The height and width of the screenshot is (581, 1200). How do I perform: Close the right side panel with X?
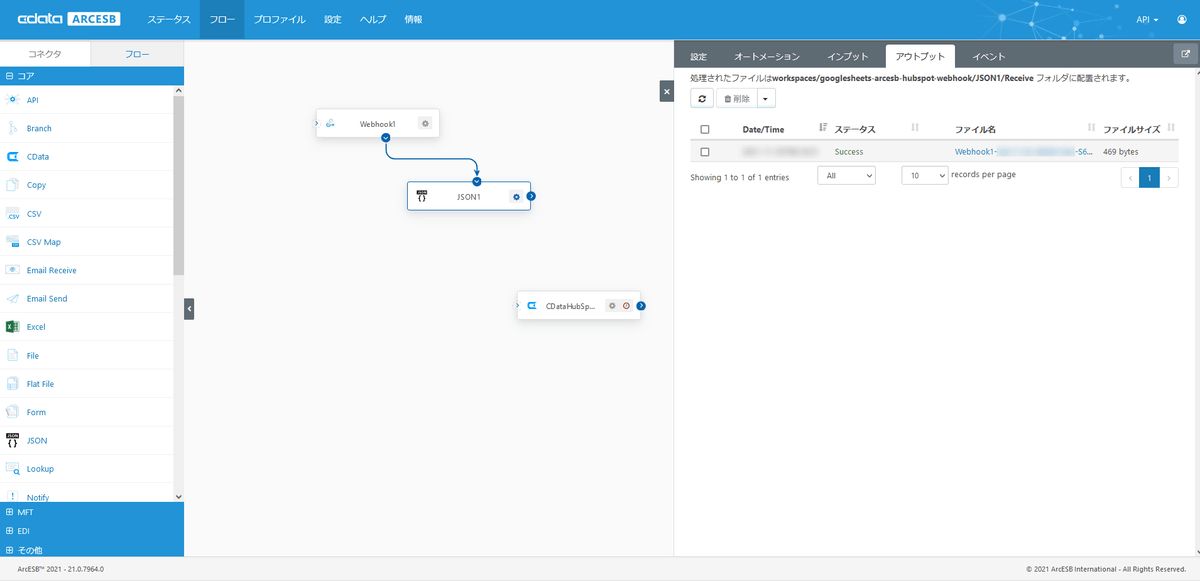click(x=667, y=91)
